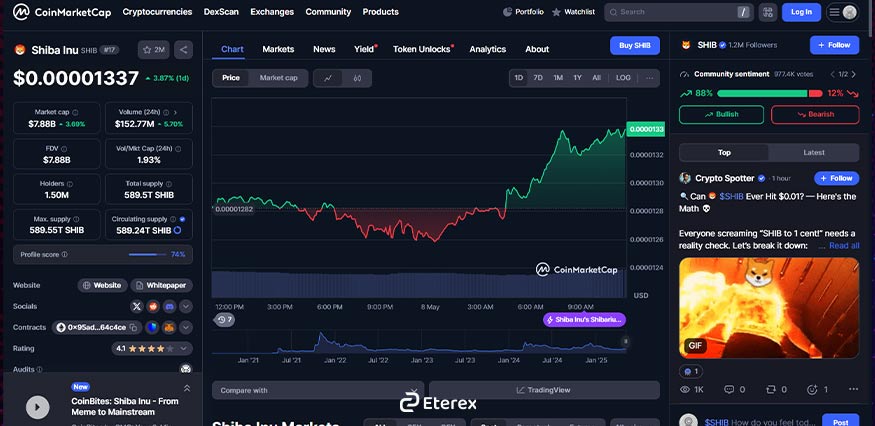
Task: Share the Shiba Inu page
Action: (183, 50)
